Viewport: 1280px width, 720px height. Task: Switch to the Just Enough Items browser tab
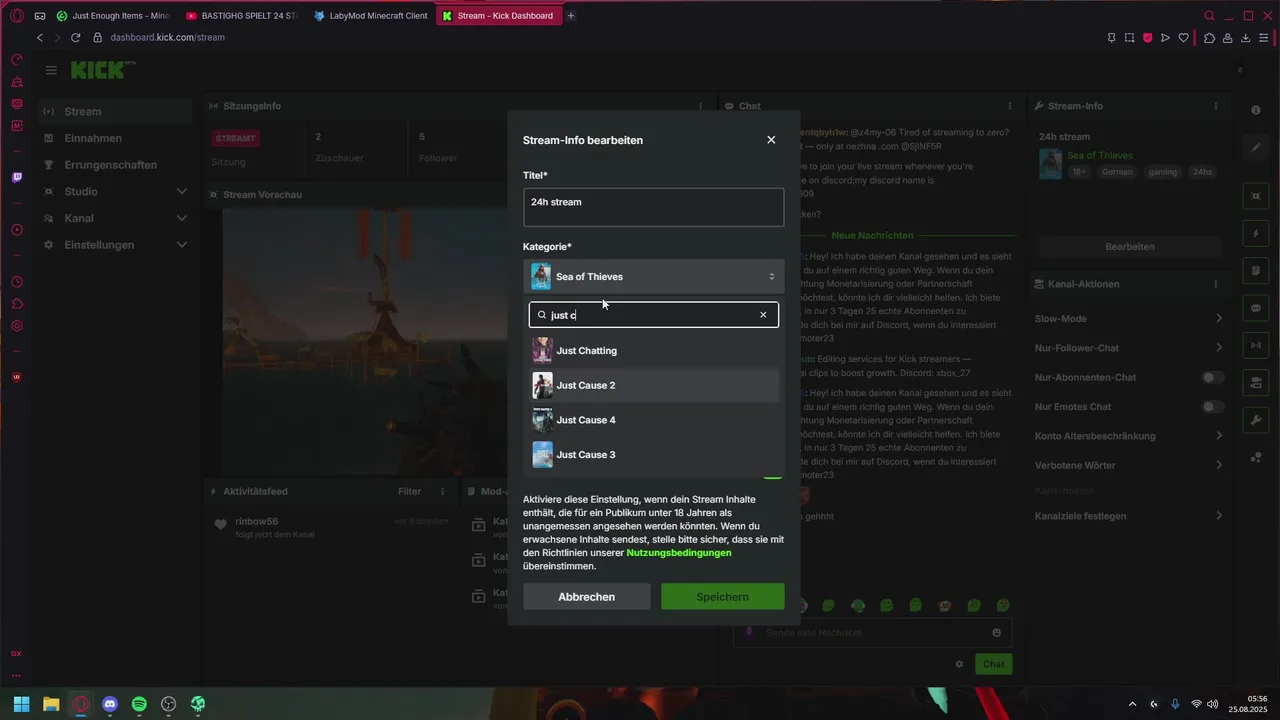pos(113,16)
